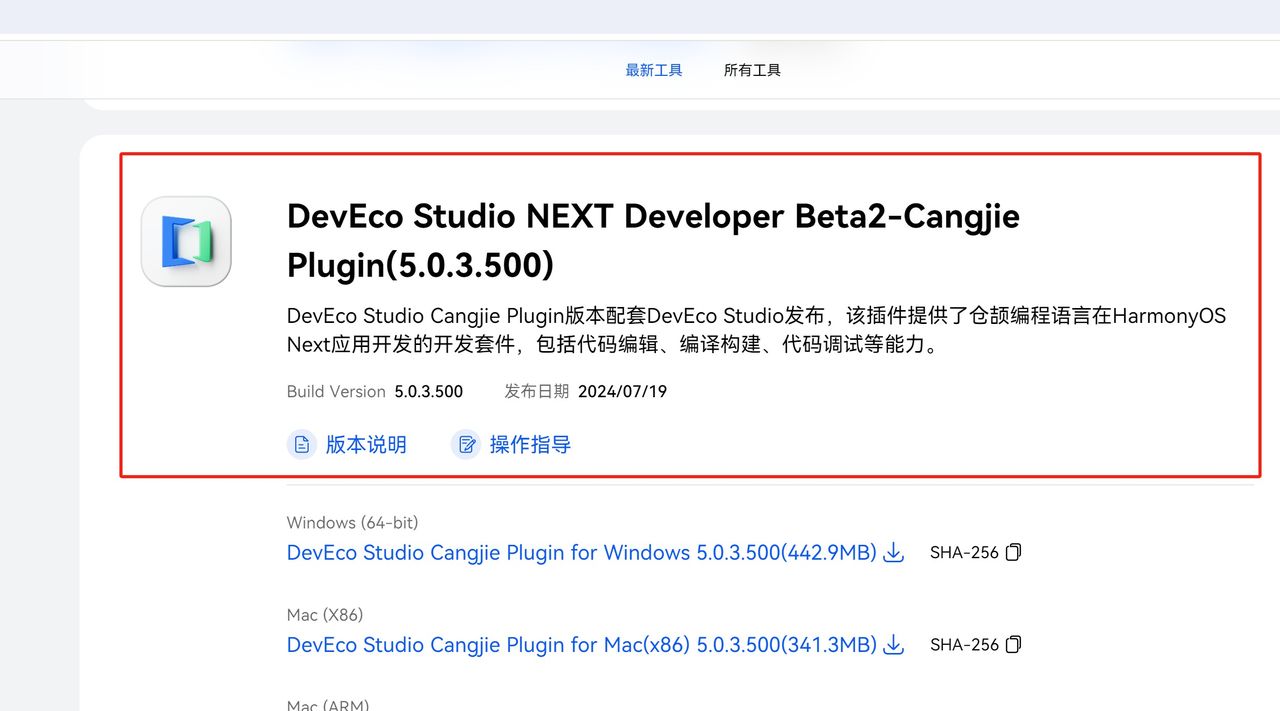Click the document icon beside 版本说明
Viewport: 1280px width, 711px height.
302,444
